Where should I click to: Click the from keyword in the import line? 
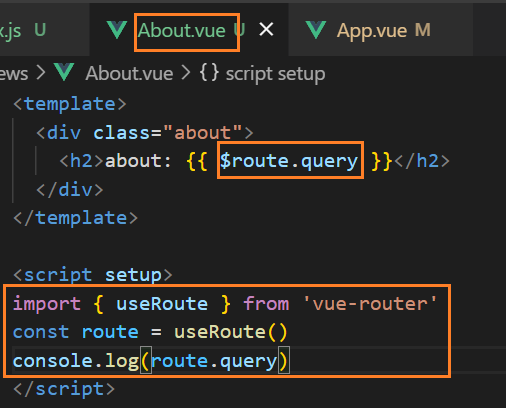[266, 304]
